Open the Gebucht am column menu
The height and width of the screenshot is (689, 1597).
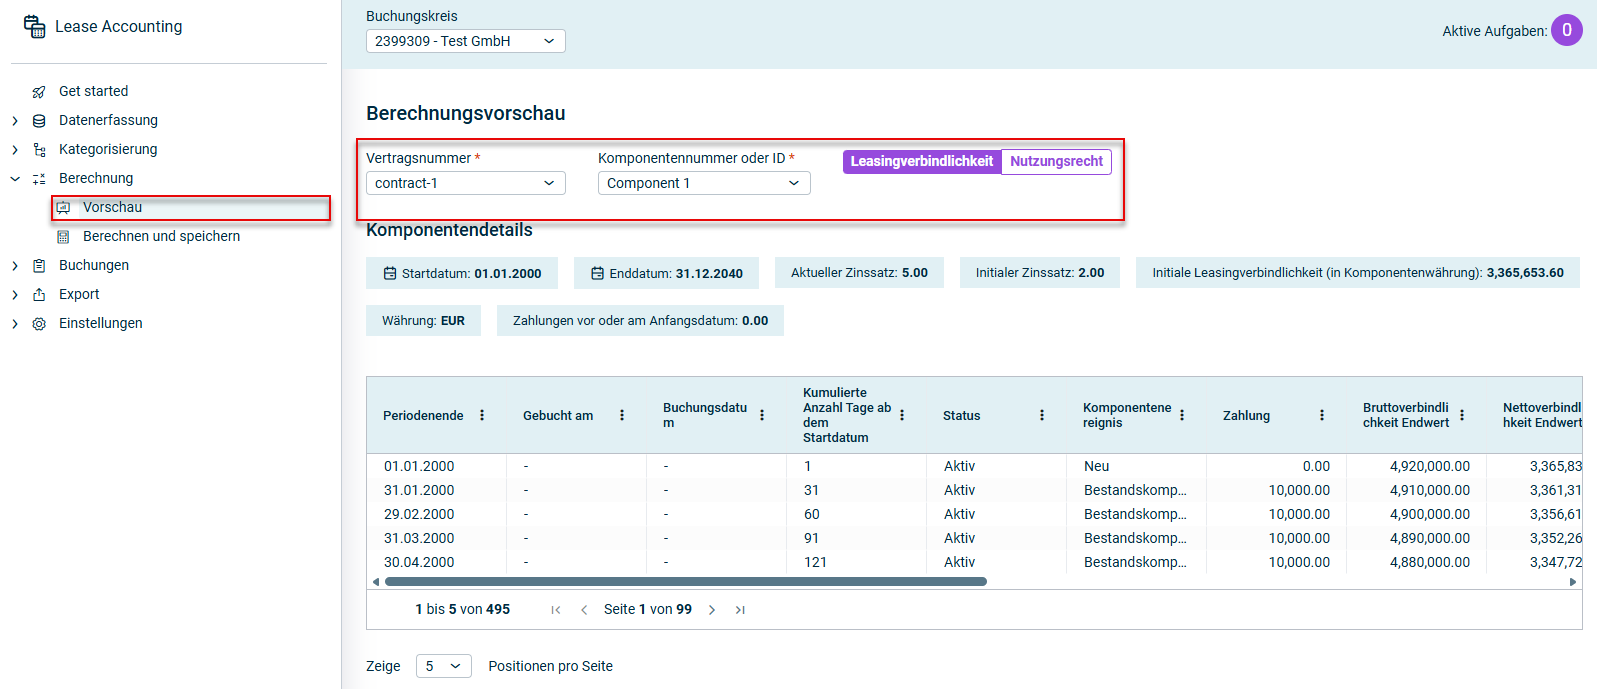pyautogui.click(x=622, y=415)
